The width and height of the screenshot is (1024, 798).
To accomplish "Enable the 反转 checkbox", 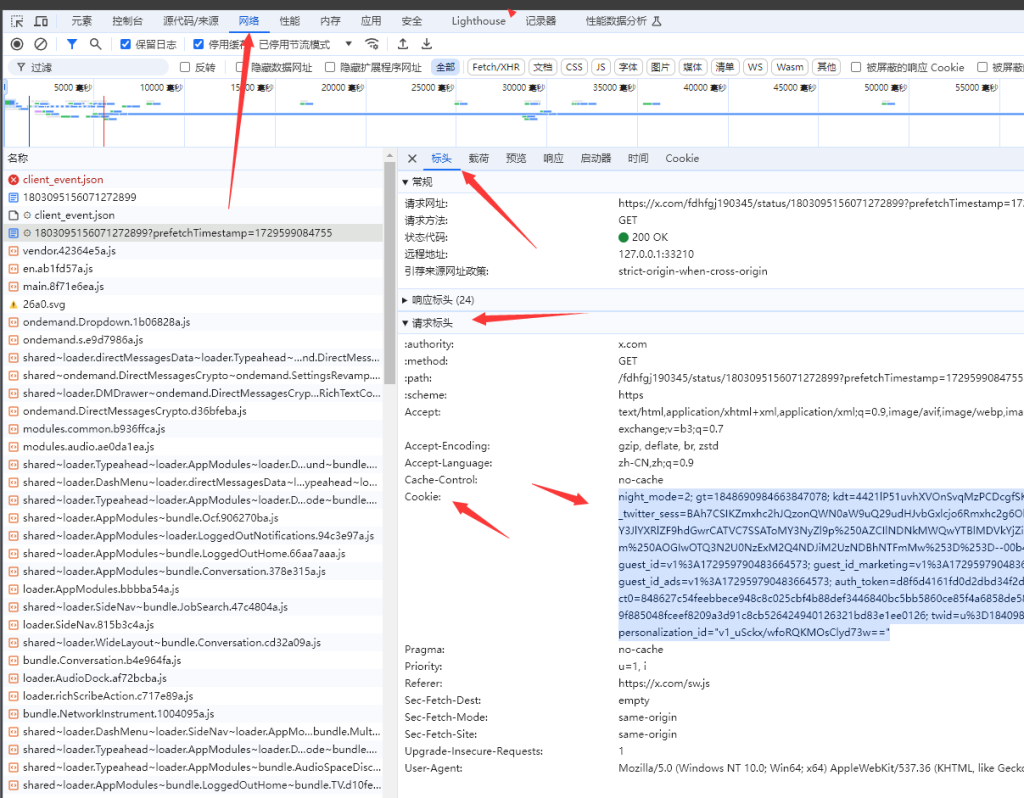I will point(185,67).
